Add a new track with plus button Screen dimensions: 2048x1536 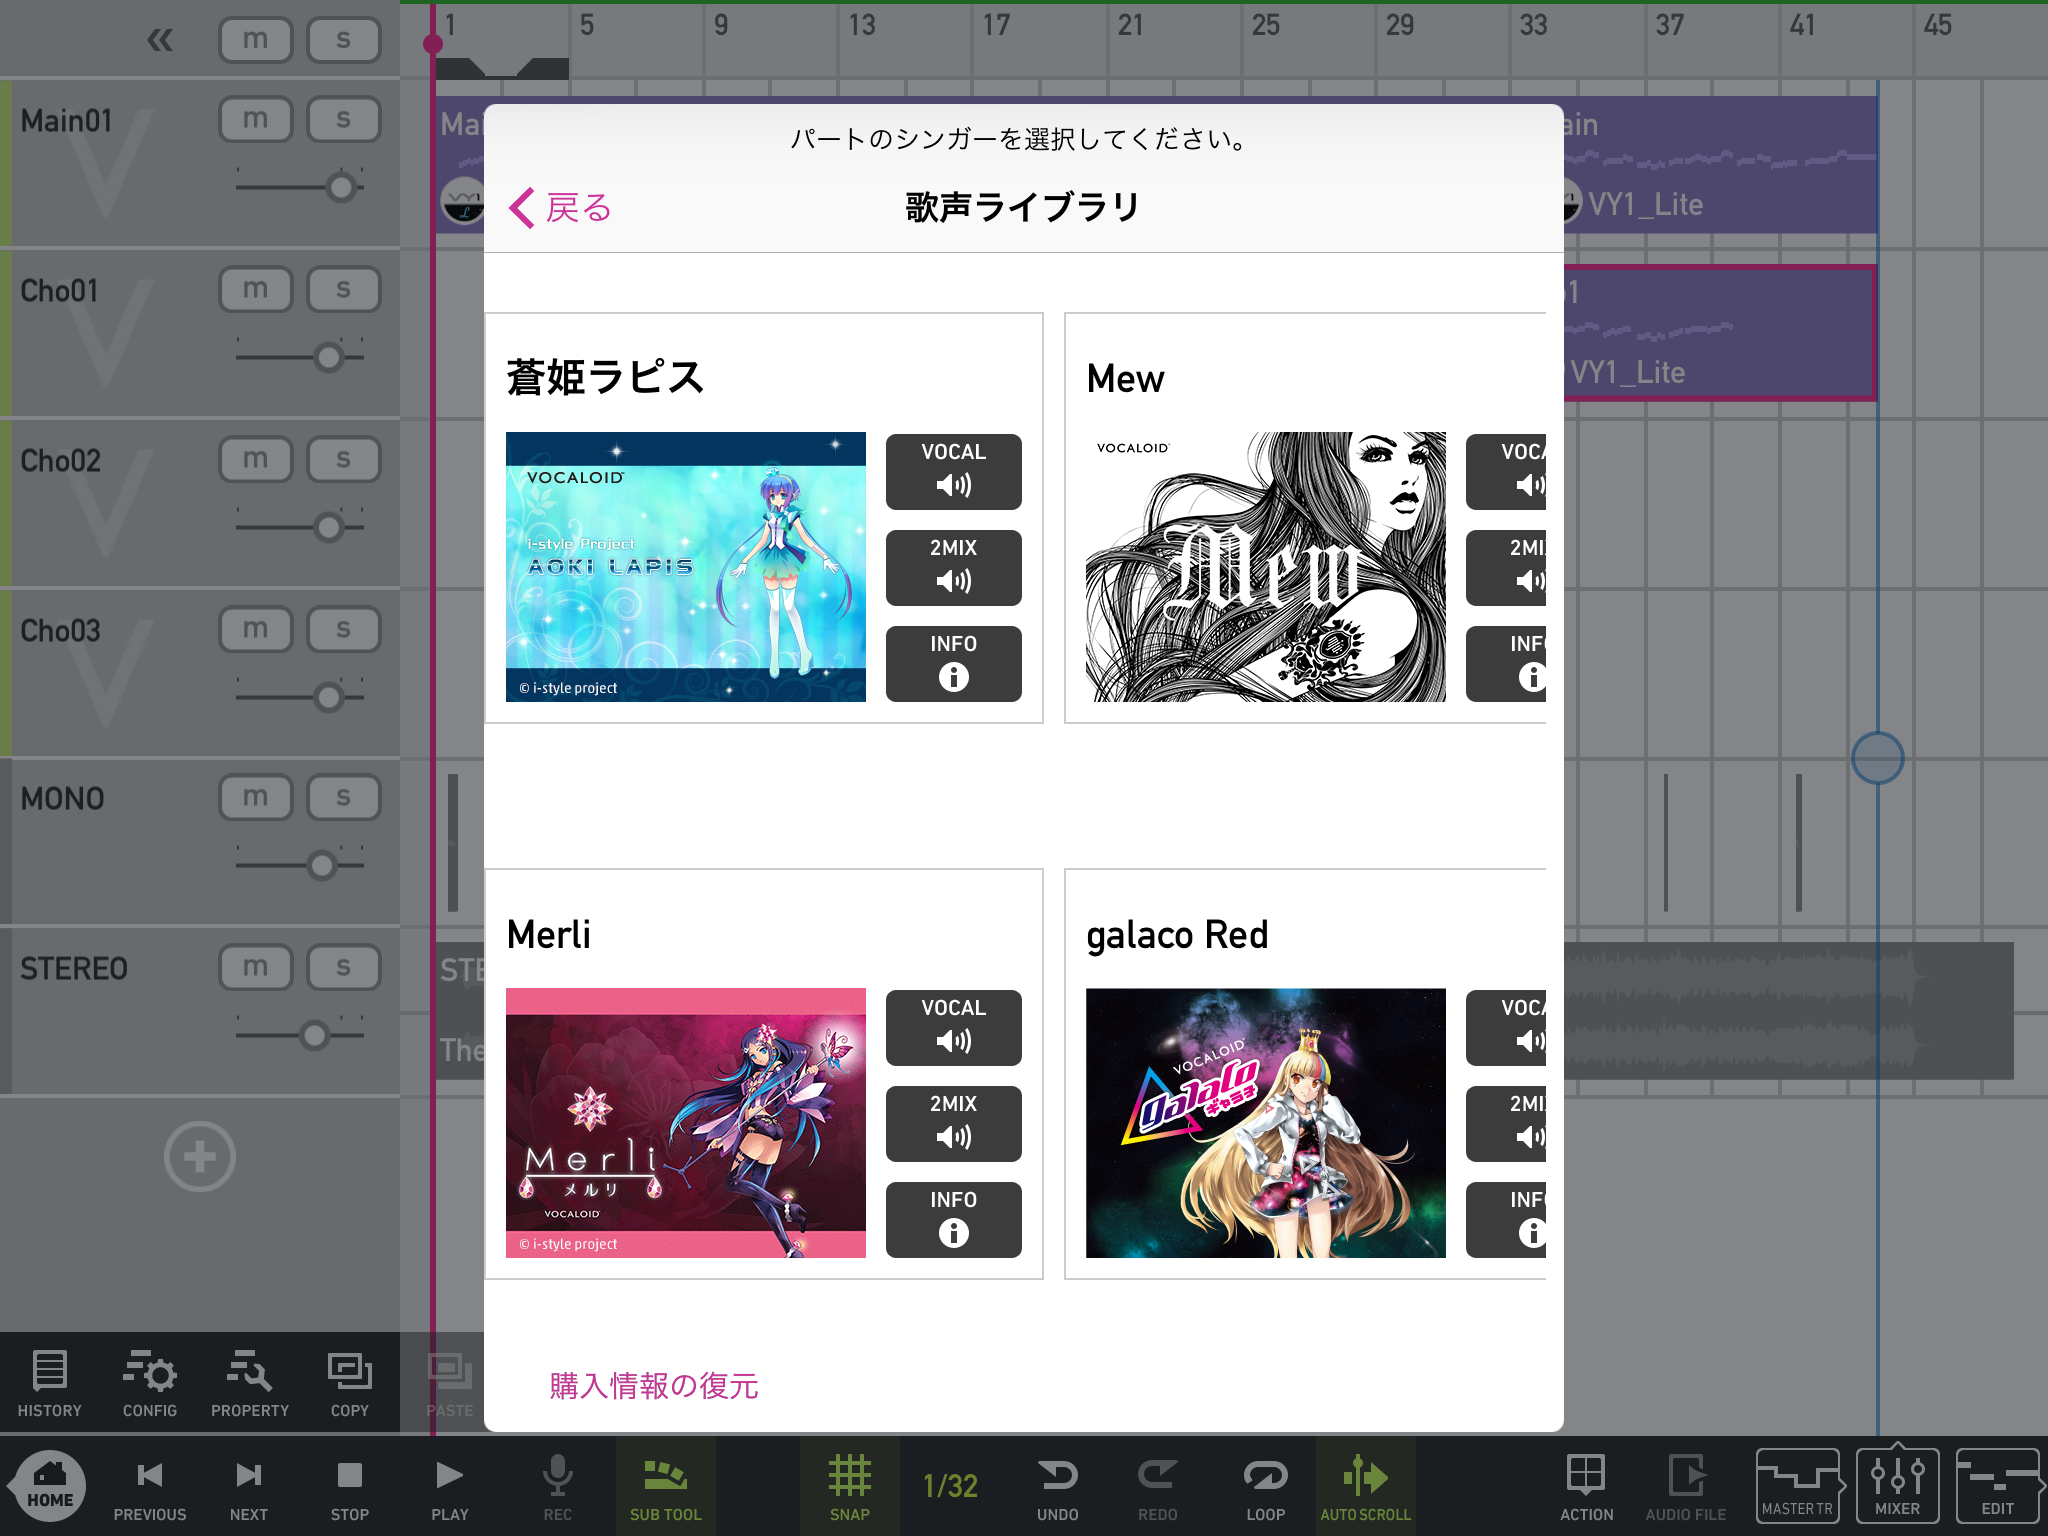tap(200, 1157)
